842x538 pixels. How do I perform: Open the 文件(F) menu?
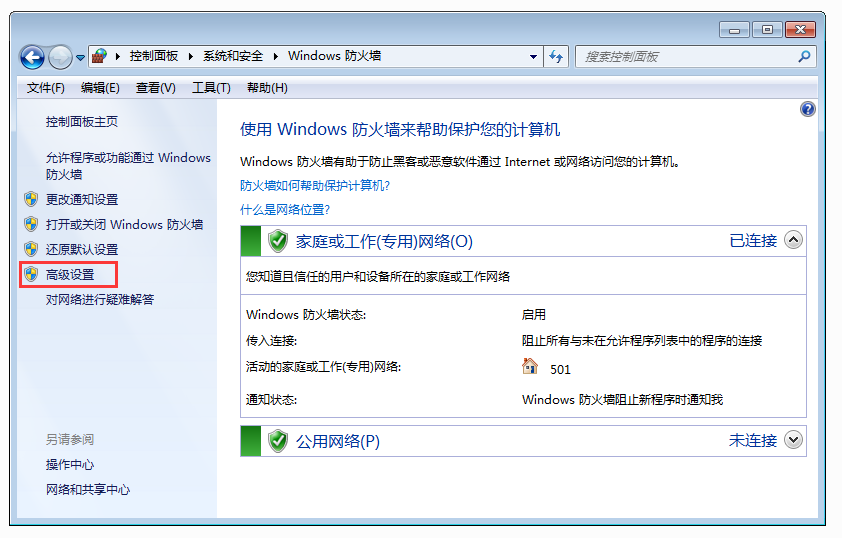(x=46, y=88)
